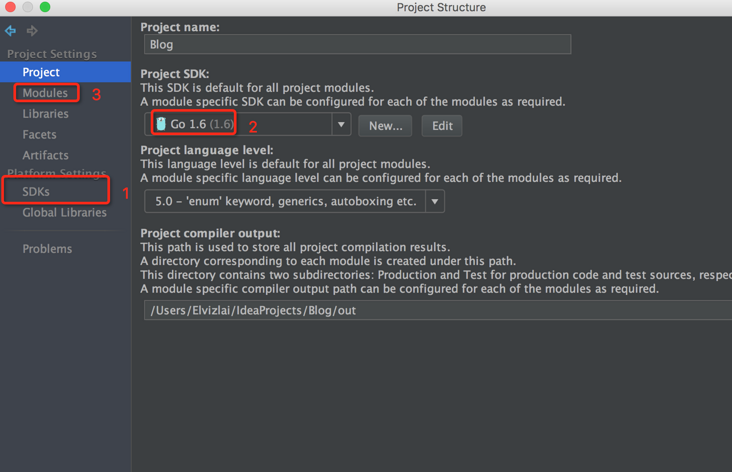
Task: Click the back navigation arrow icon
Action: pyautogui.click(x=11, y=31)
